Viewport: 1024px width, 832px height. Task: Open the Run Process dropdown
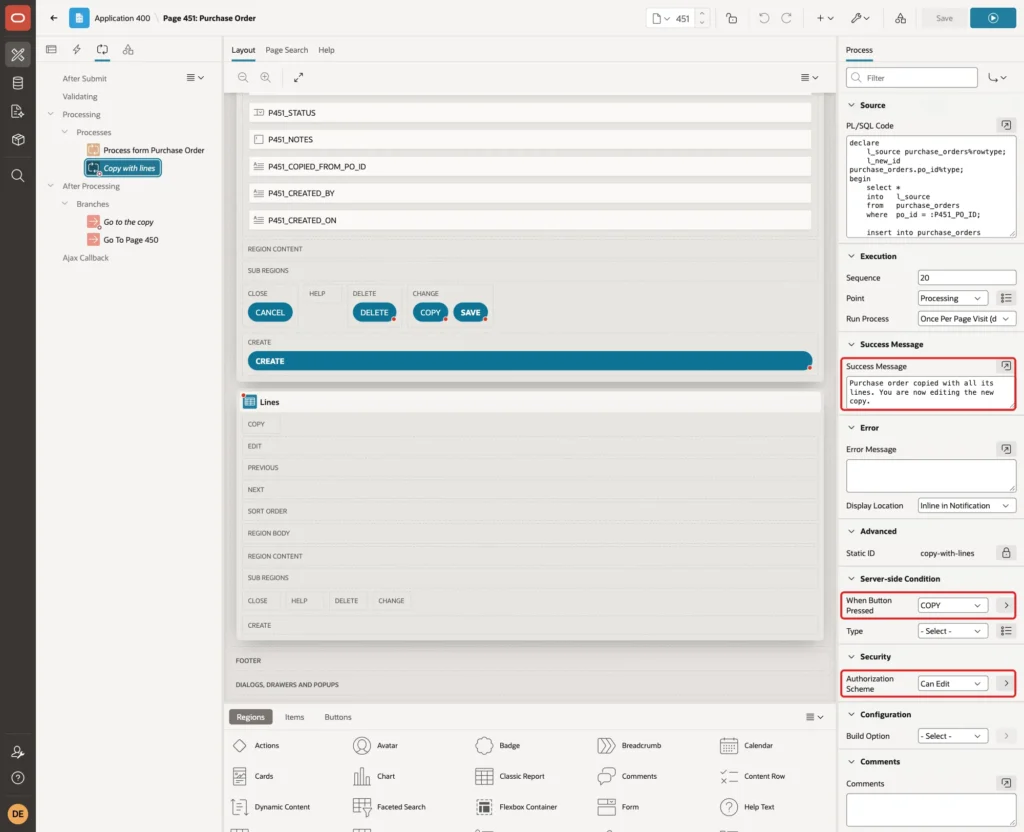967,319
